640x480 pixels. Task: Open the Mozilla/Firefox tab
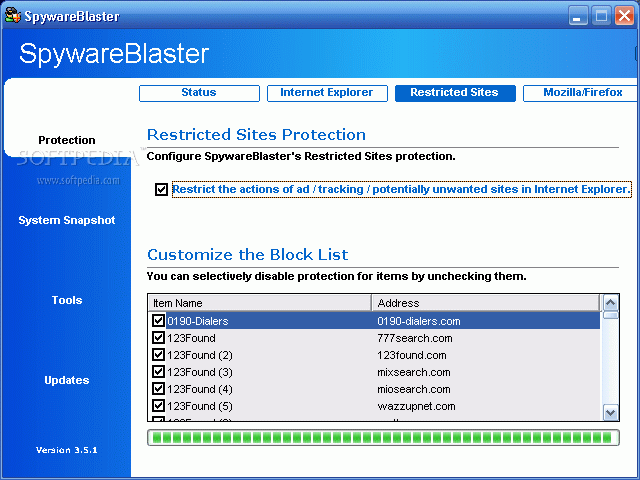coord(582,93)
